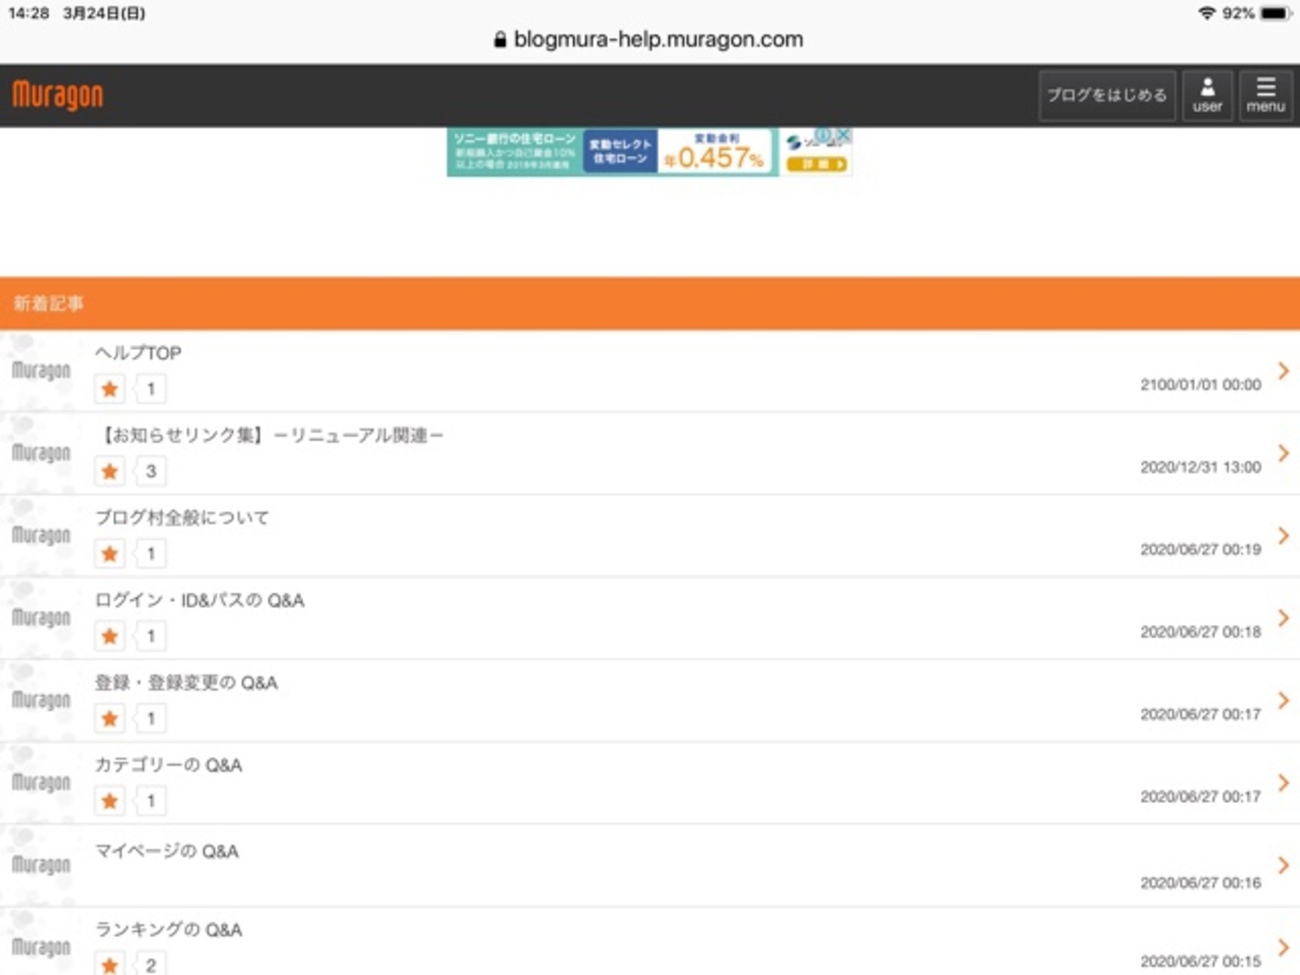1300x975 pixels.
Task: Open the マイページの Q&A article
Action: (166, 851)
